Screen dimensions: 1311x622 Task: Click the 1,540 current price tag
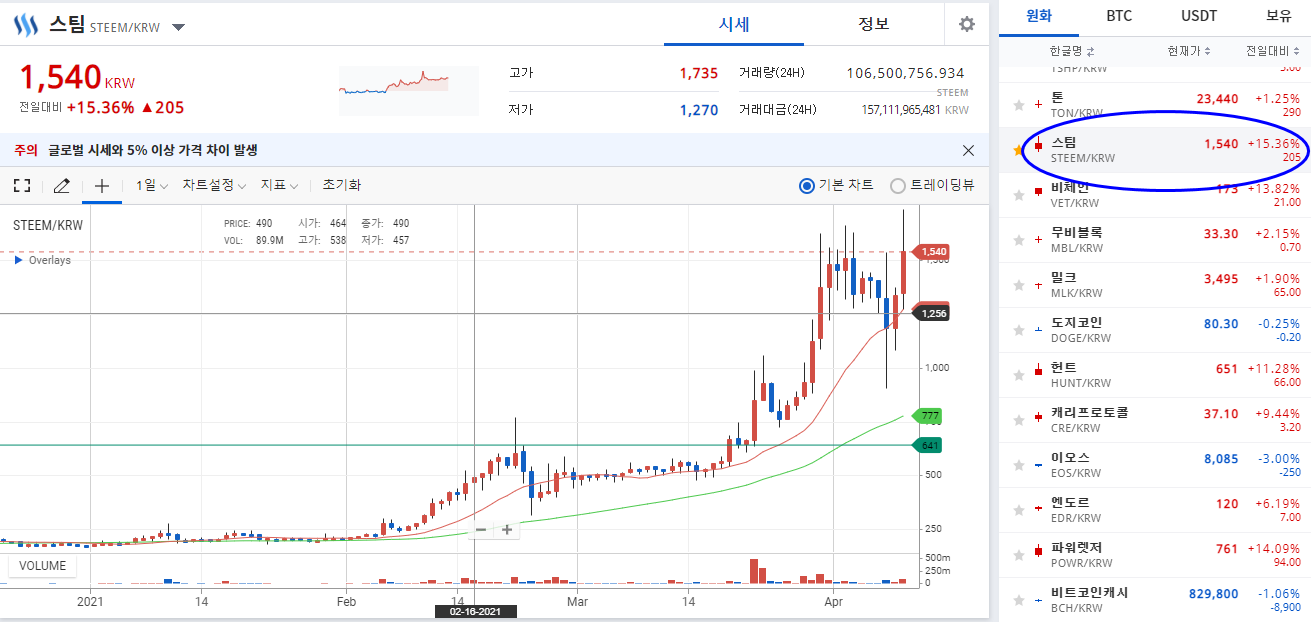[933, 251]
